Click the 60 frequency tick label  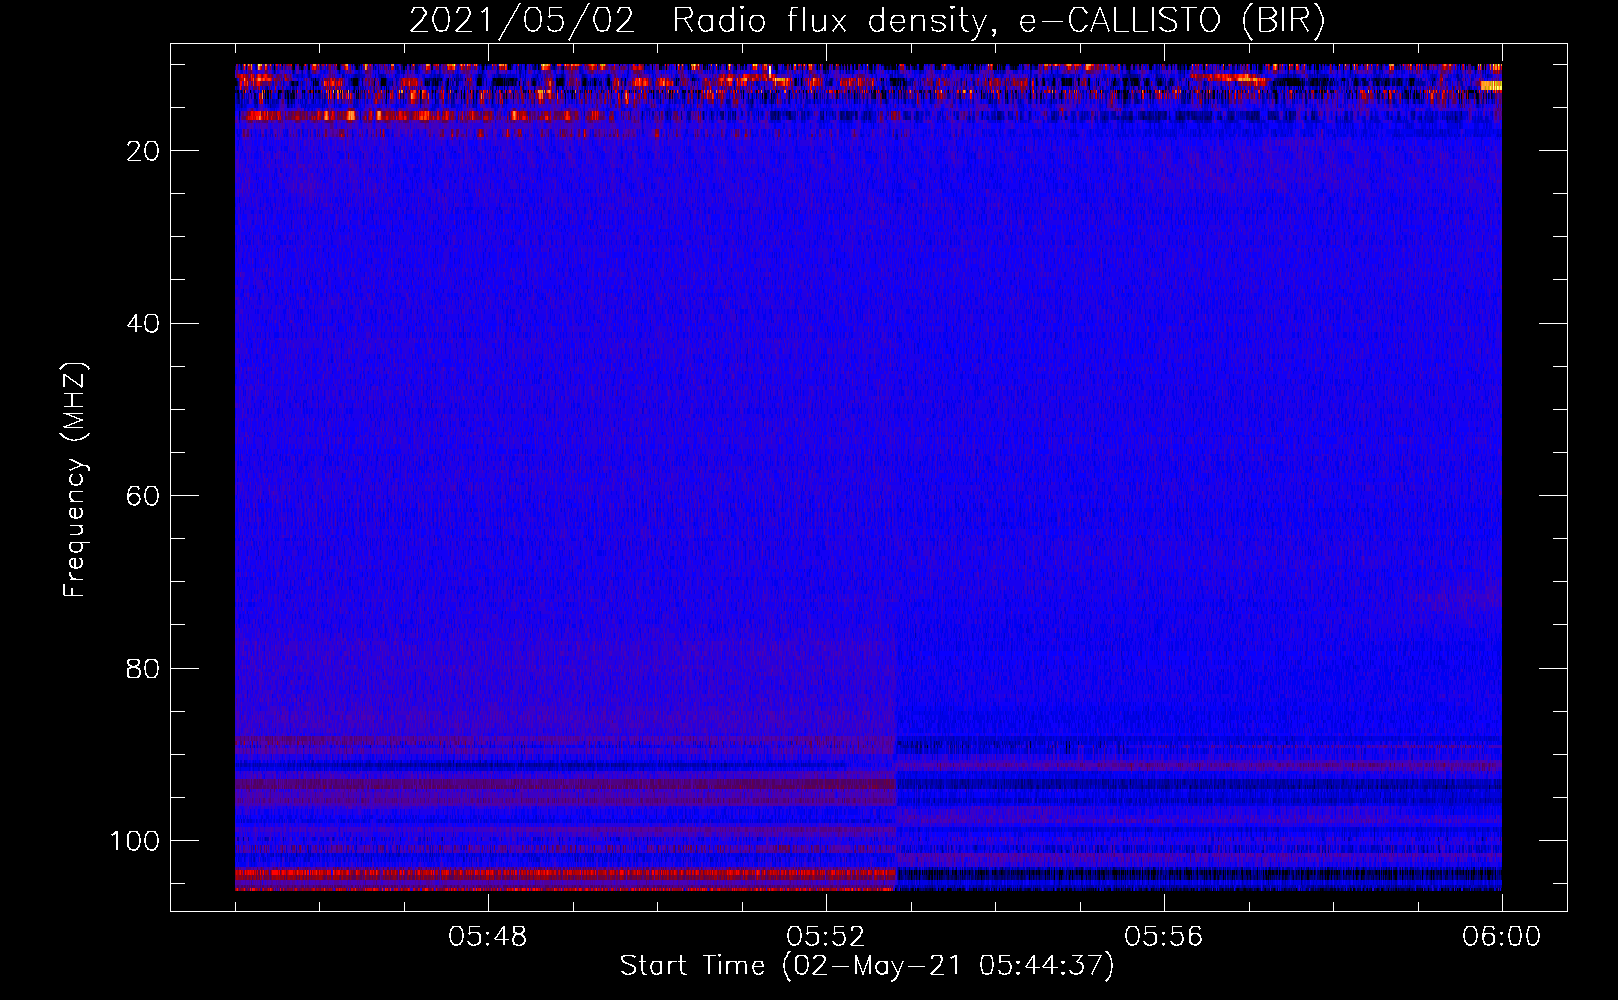(x=144, y=496)
